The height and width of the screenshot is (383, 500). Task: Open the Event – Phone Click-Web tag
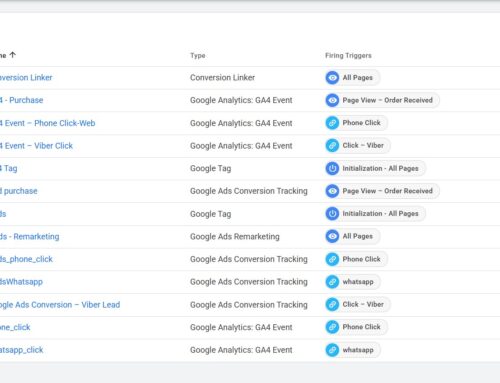[48, 123]
